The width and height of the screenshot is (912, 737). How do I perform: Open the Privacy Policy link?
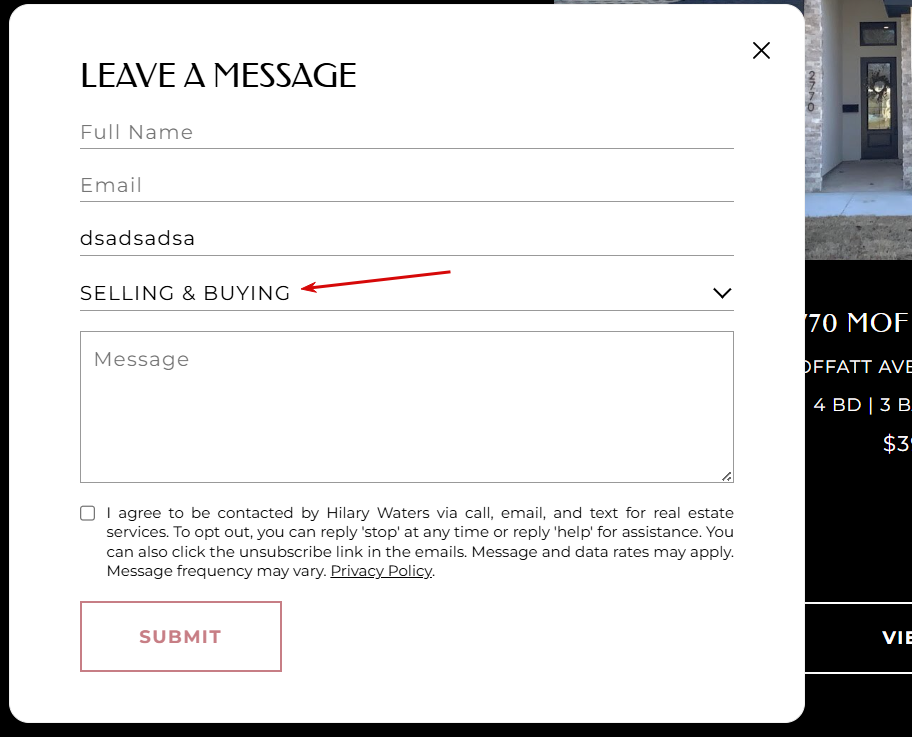[381, 571]
